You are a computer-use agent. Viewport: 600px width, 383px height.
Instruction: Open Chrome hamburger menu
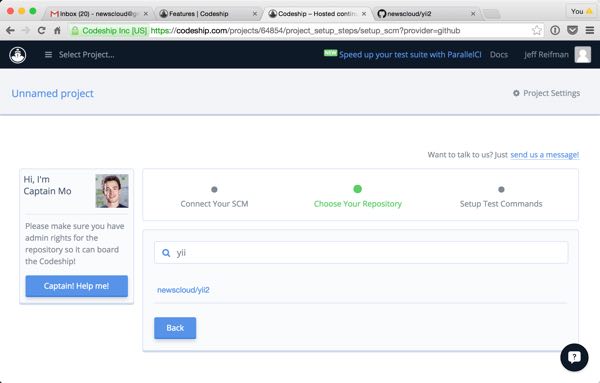590,30
